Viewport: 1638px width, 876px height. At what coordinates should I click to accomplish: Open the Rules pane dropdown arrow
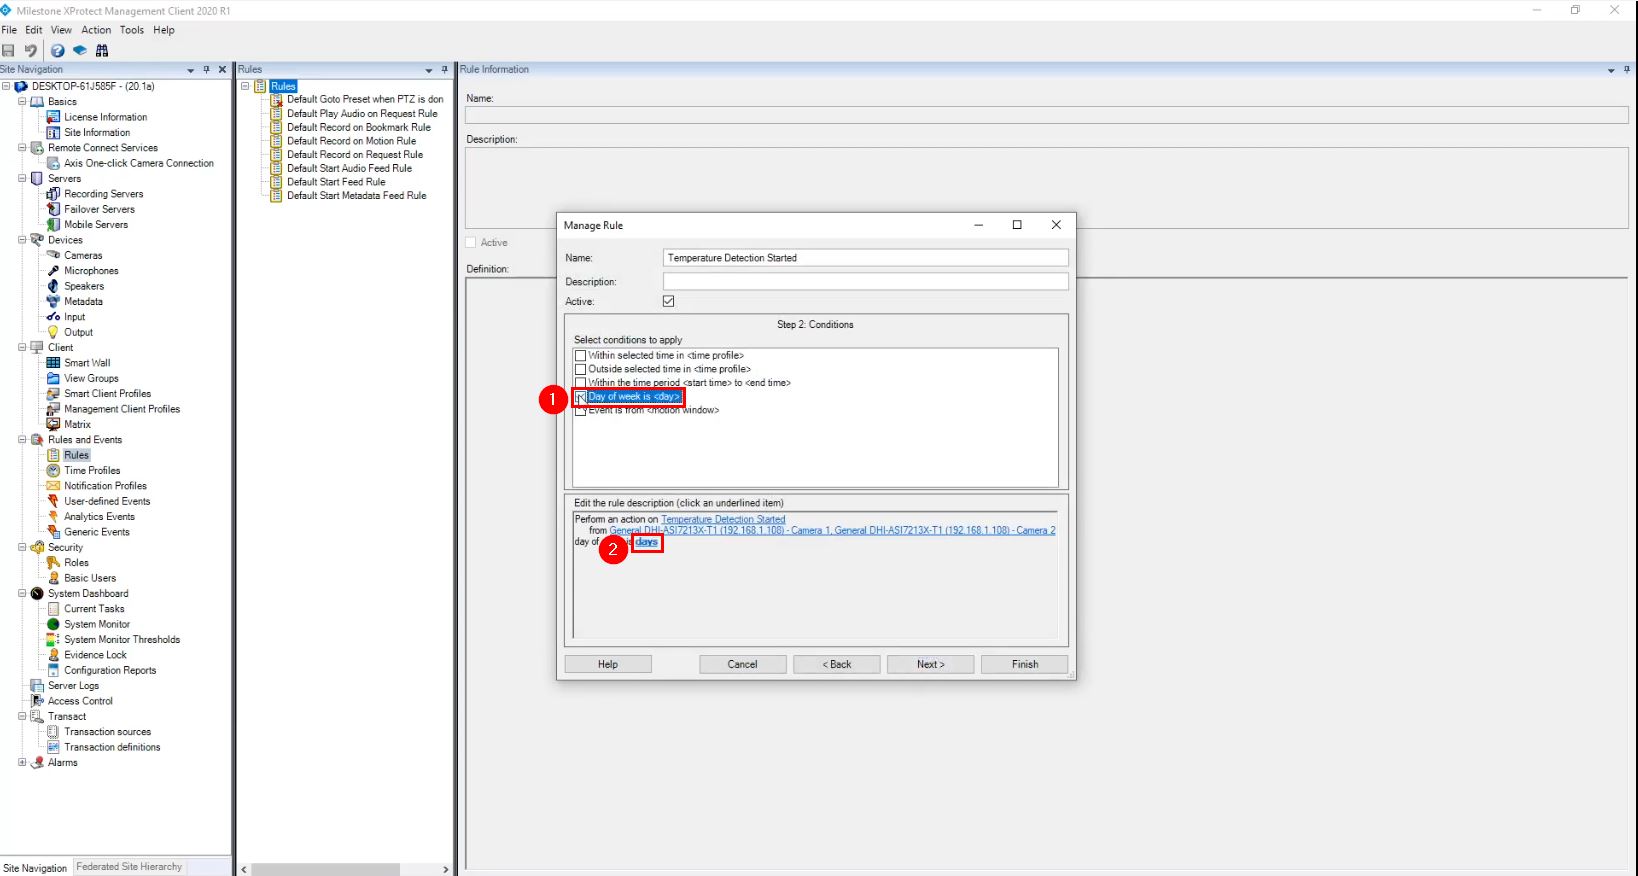tap(429, 70)
